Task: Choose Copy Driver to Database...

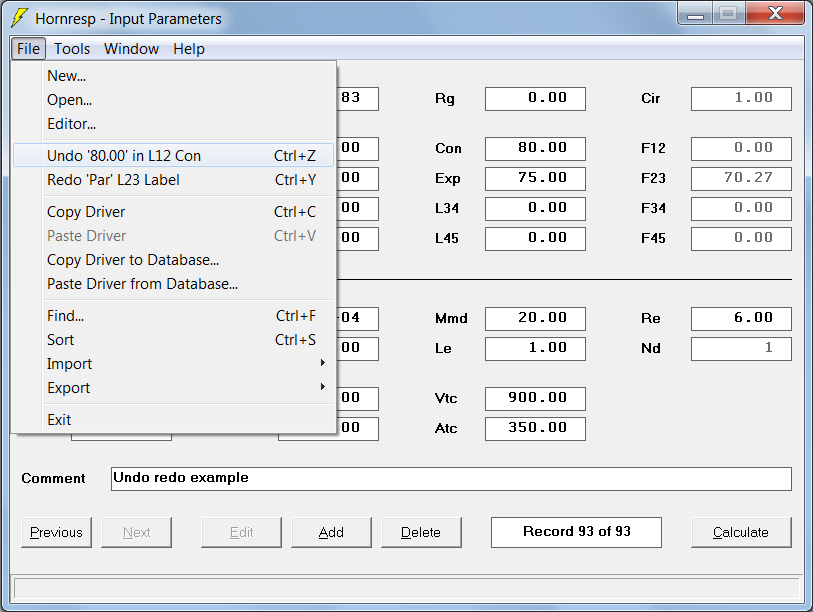Action: (x=174, y=260)
